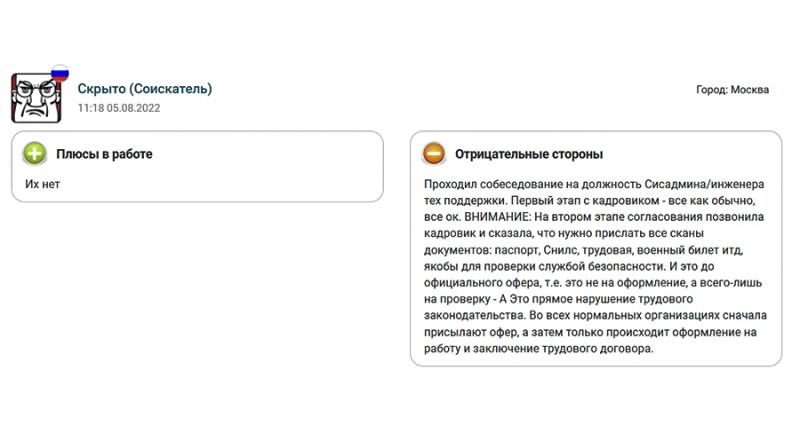This screenshot has height=441, width=800.
Task: Click the line about службой безопасности
Action: (x=569, y=266)
